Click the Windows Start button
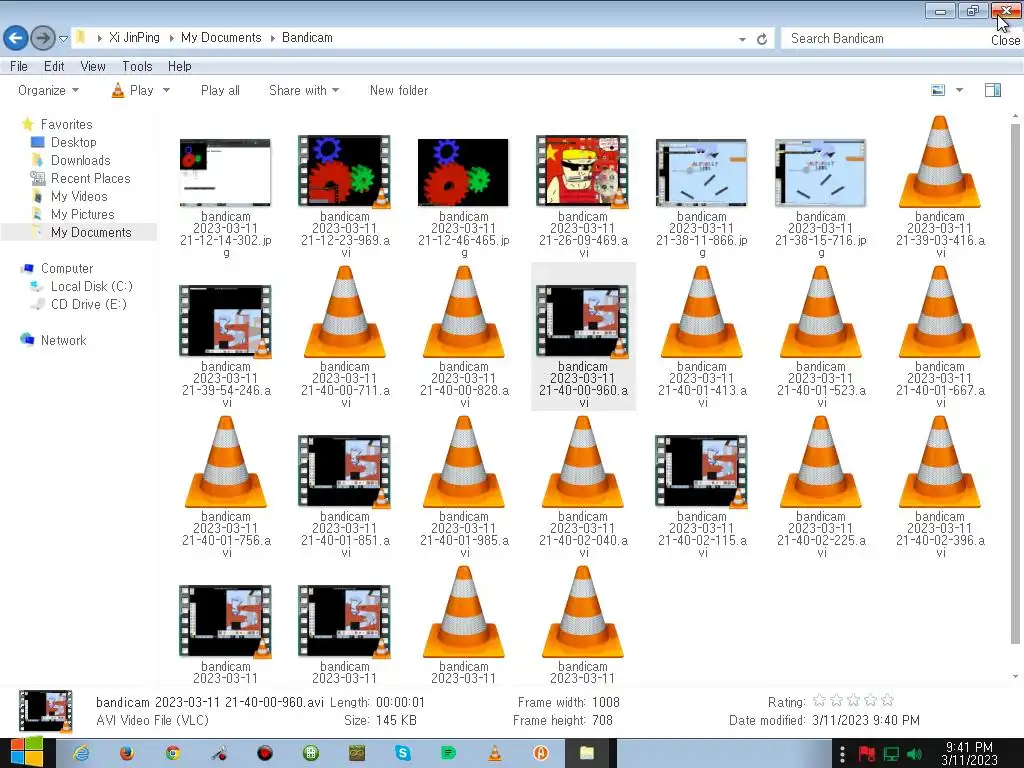Viewport: 1024px width, 768px height. pos(26,753)
